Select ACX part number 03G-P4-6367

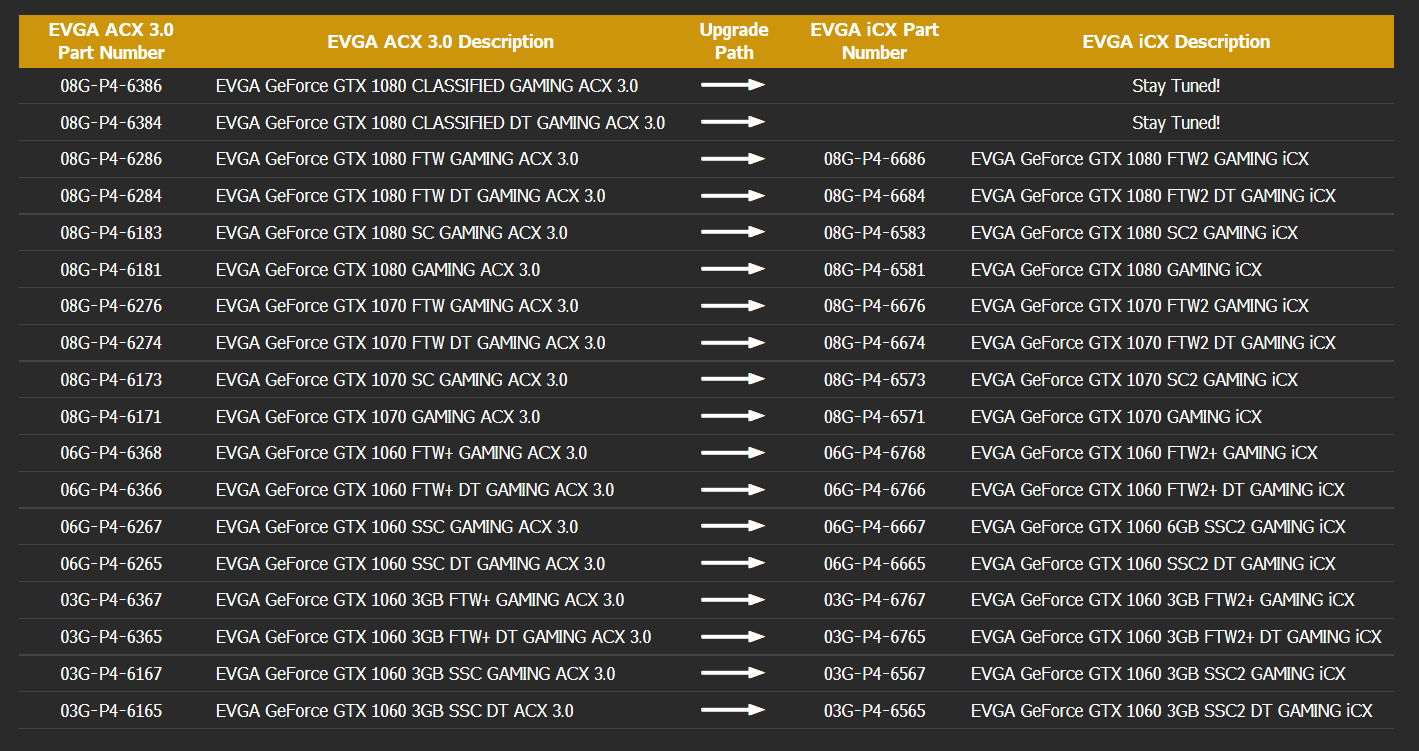(111, 600)
